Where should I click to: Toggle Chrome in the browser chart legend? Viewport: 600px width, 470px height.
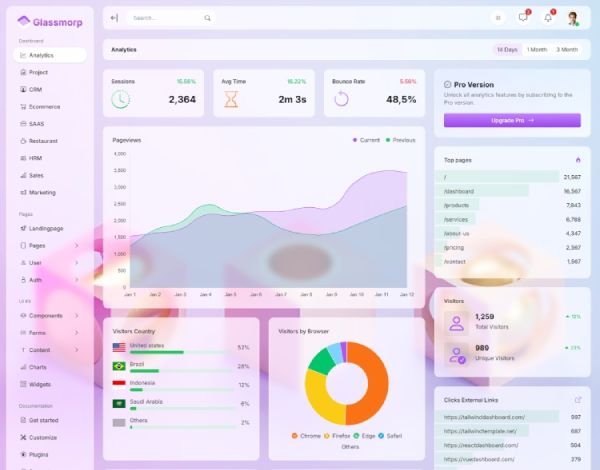[x=307, y=436]
